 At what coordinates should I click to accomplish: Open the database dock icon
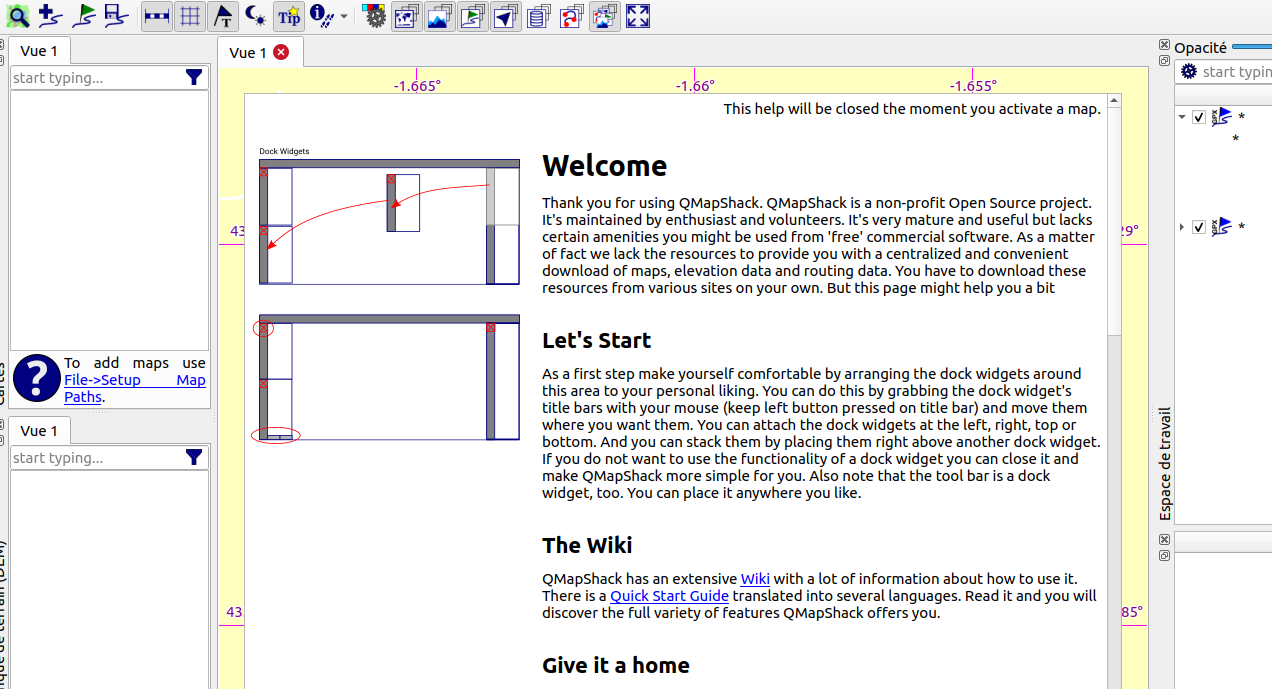pos(539,16)
